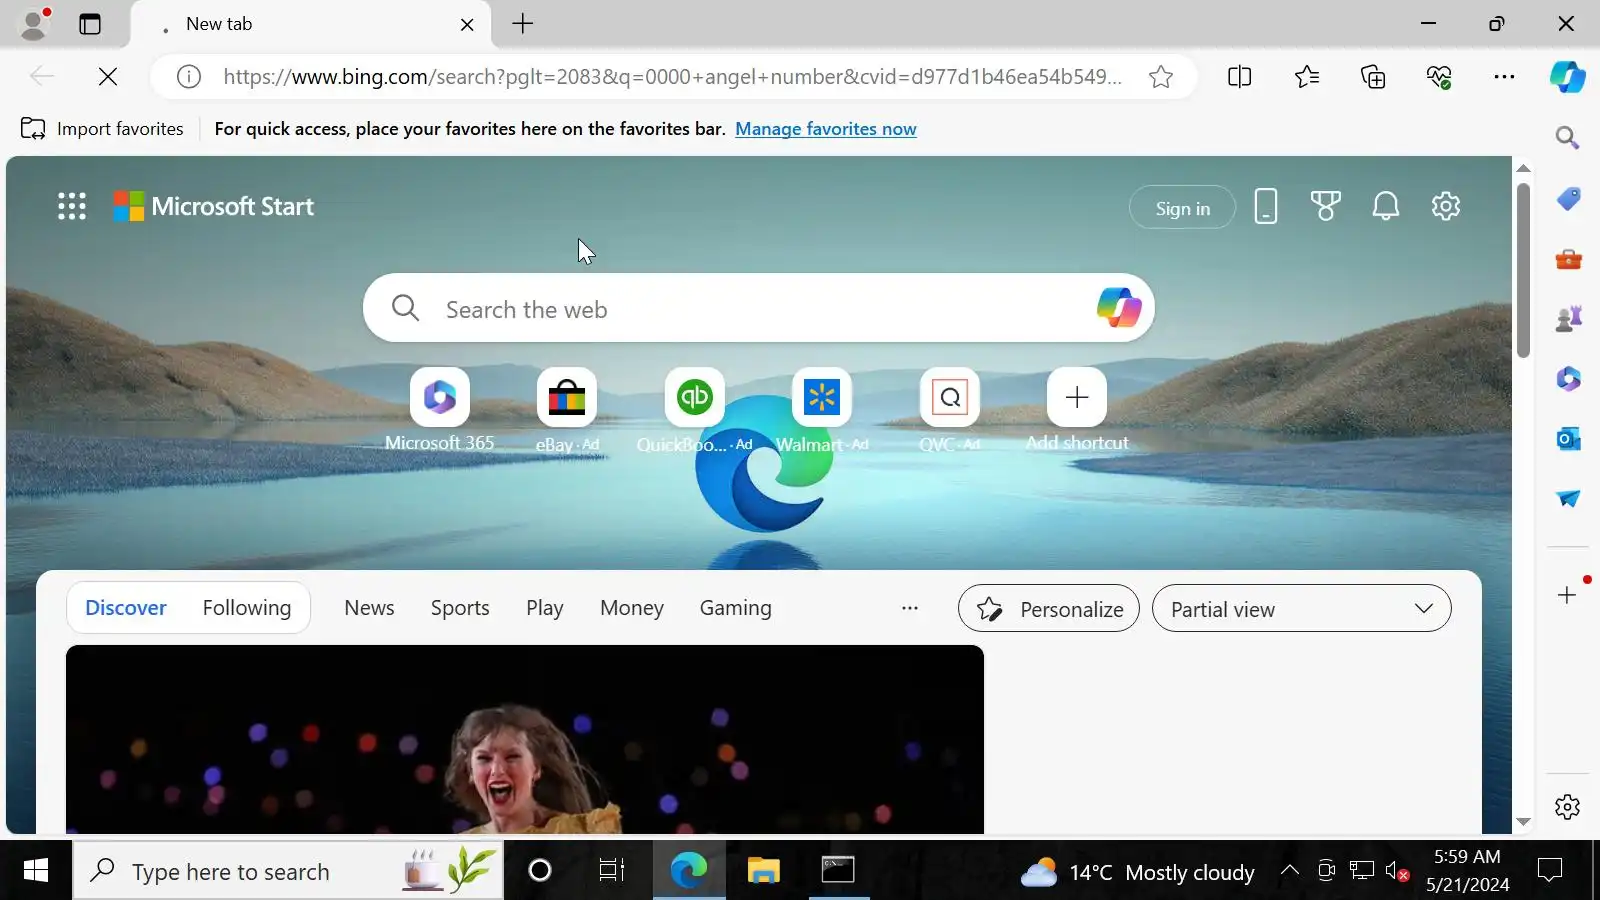Viewport: 1600px width, 900px height.
Task: Expand the Partial view dropdown
Action: point(1301,609)
